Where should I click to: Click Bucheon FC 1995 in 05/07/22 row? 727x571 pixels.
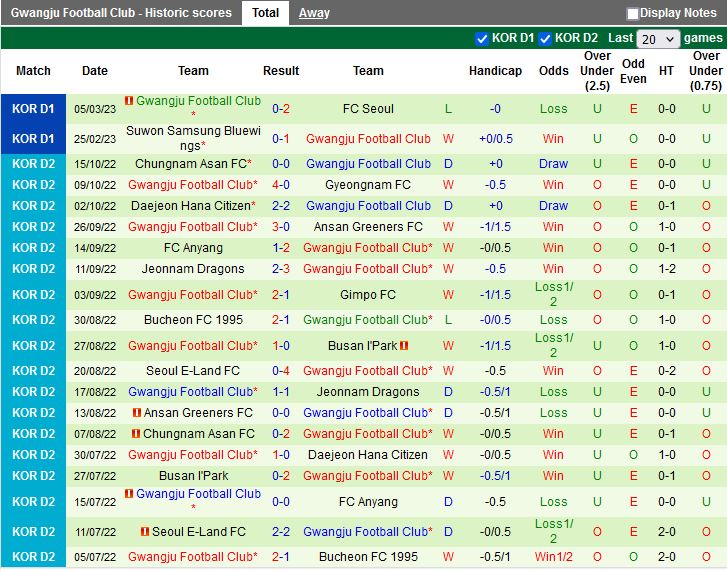(368, 557)
